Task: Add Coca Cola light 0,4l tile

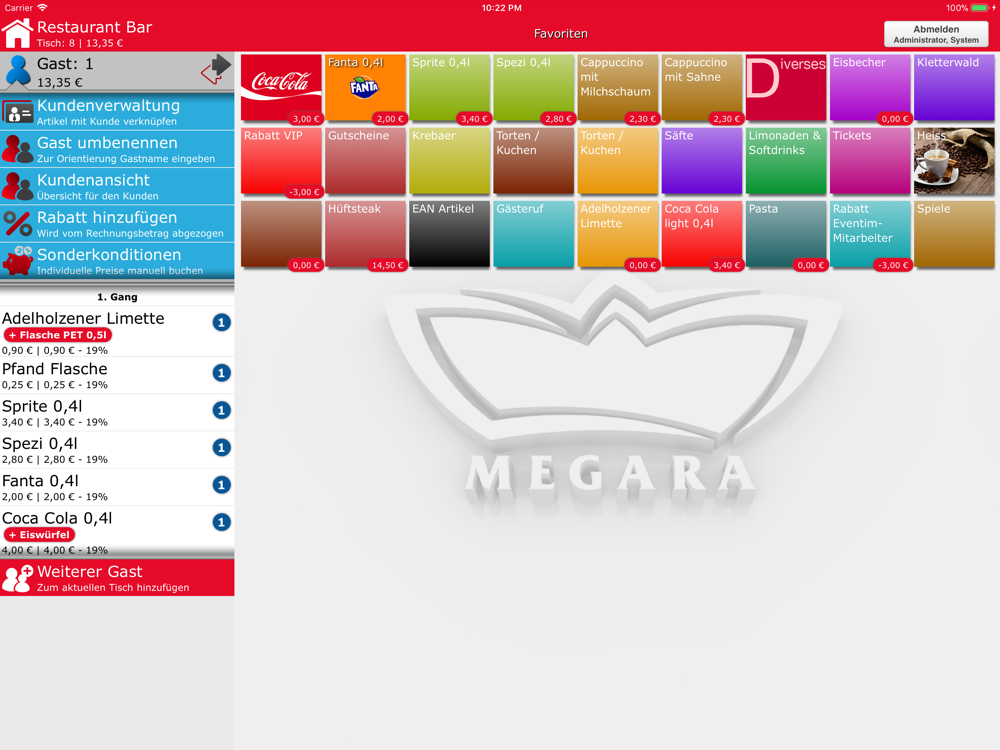Action: pyautogui.click(x=702, y=234)
